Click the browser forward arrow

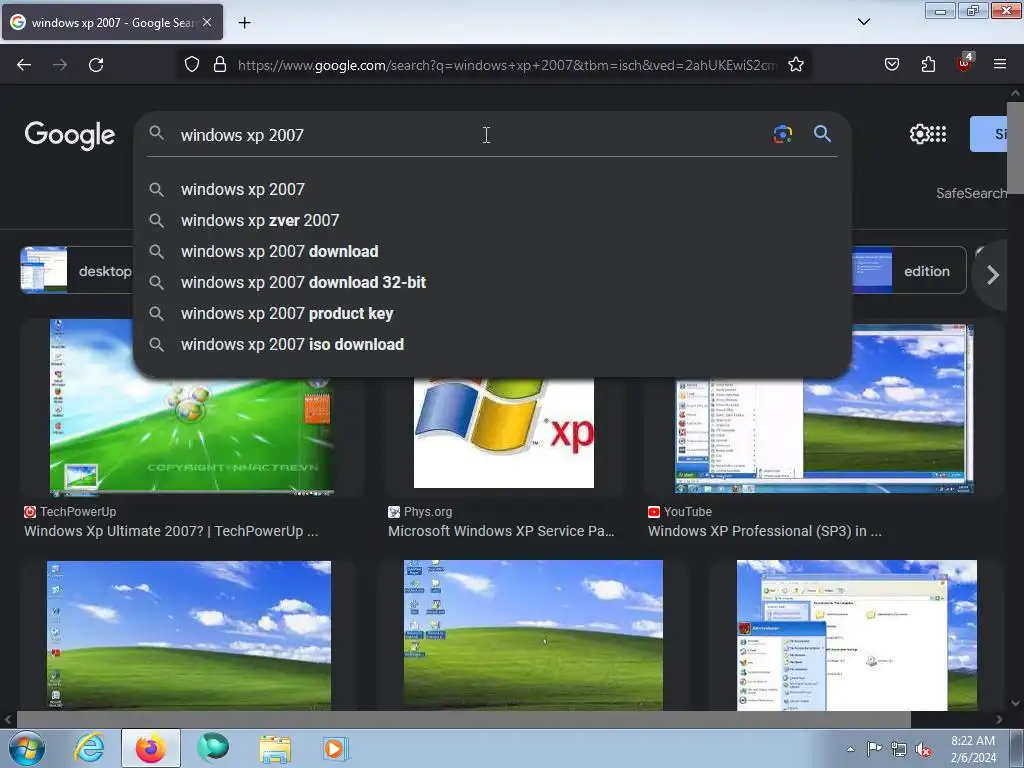[x=60, y=65]
